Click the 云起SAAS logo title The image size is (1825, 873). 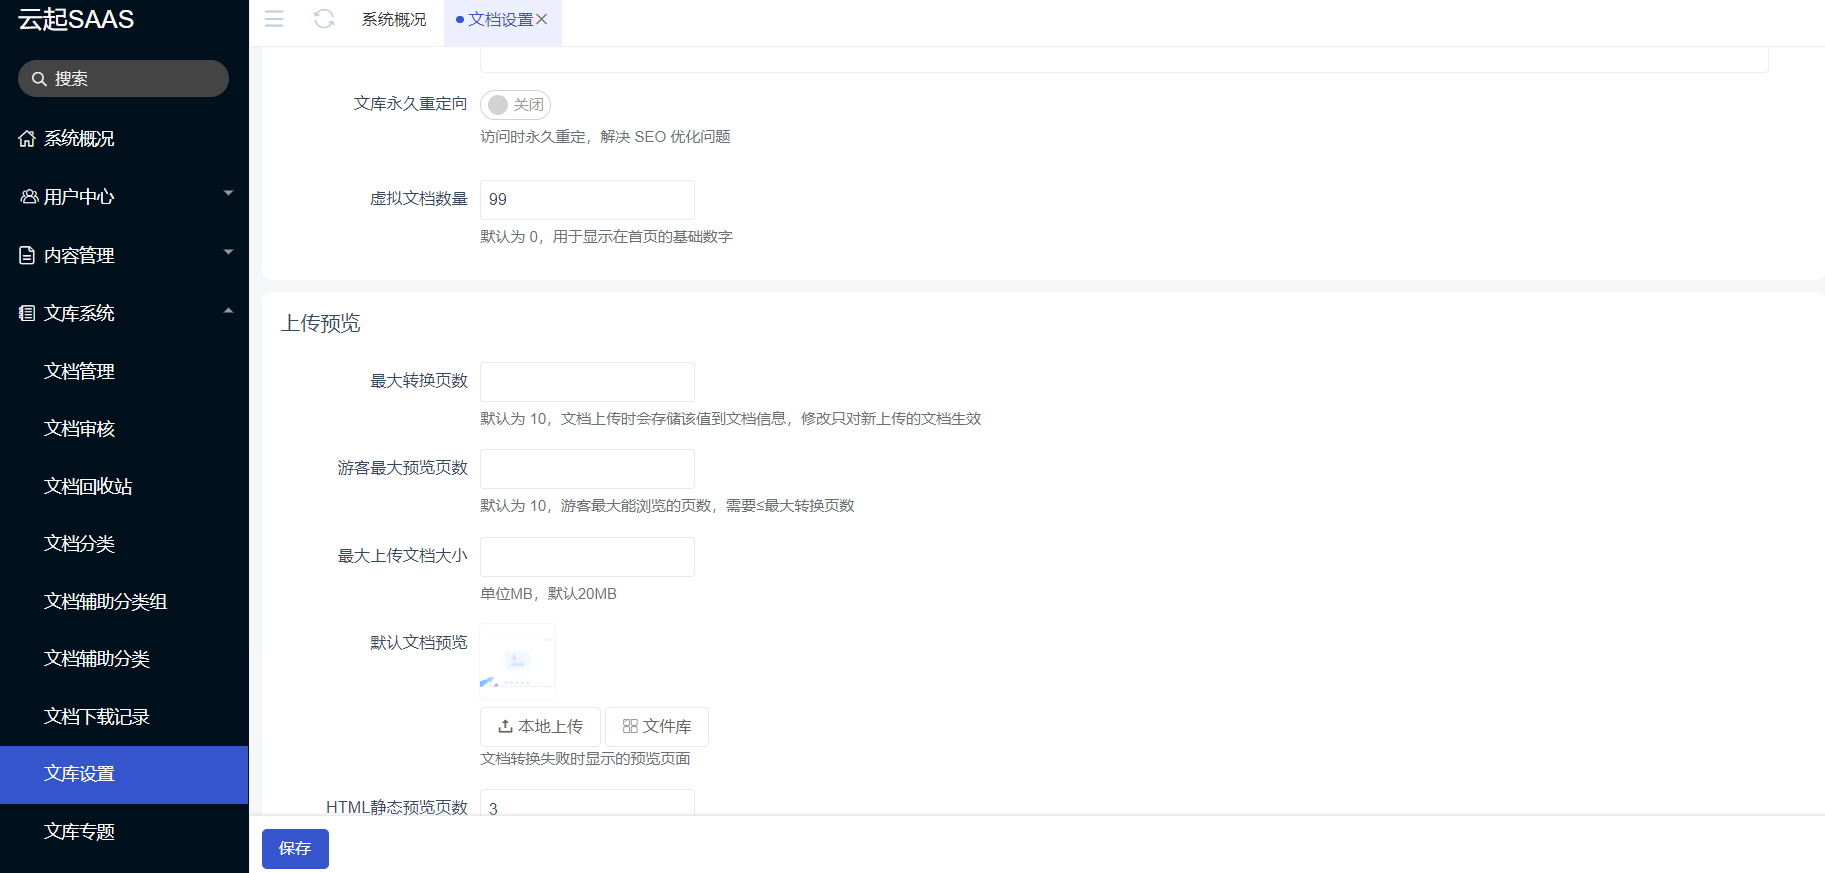[x=76, y=20]
